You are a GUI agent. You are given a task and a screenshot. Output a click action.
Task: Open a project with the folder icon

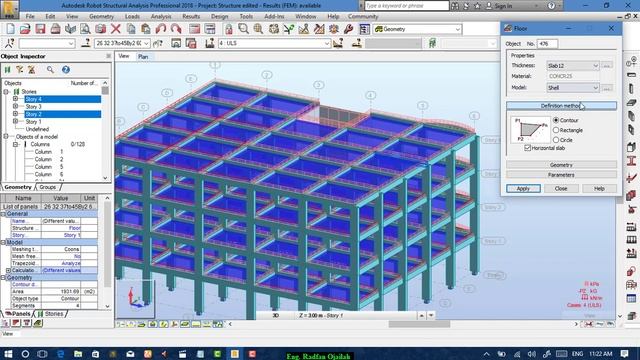(x=25, y=29)
